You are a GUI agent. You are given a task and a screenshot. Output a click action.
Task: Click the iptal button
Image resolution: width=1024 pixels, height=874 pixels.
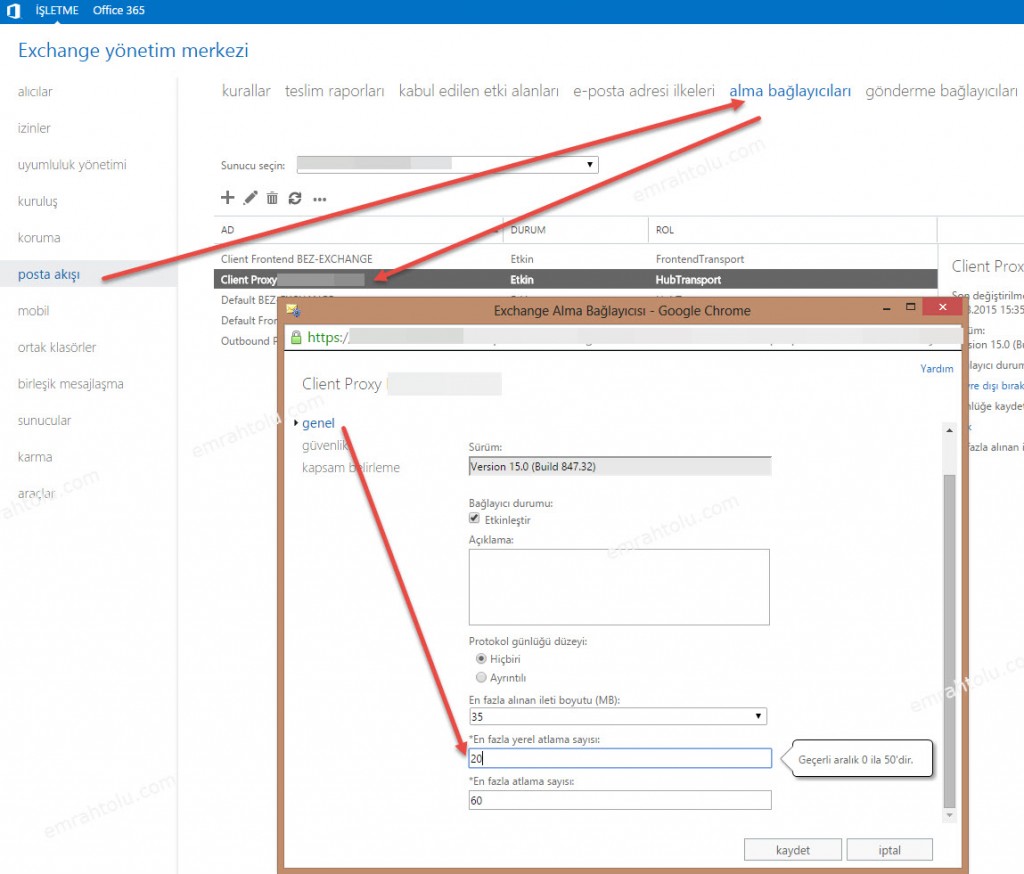(889, 850)
